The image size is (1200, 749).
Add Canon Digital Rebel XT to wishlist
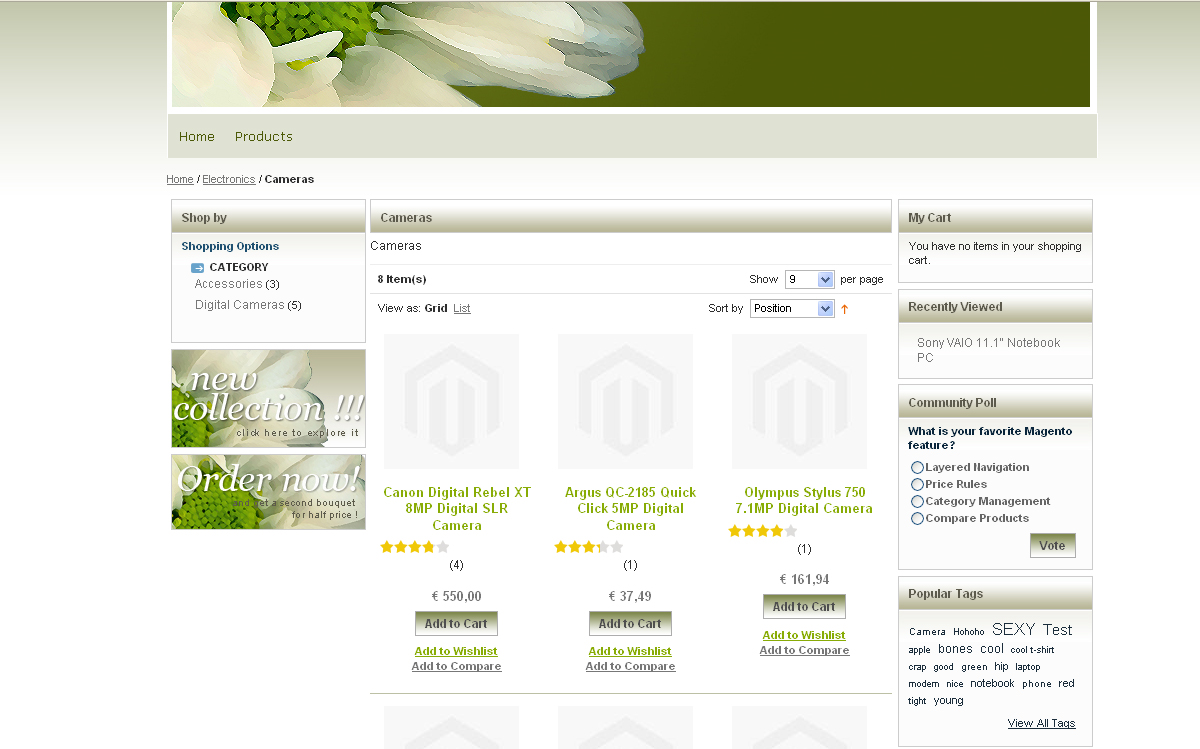click(456, 652)
